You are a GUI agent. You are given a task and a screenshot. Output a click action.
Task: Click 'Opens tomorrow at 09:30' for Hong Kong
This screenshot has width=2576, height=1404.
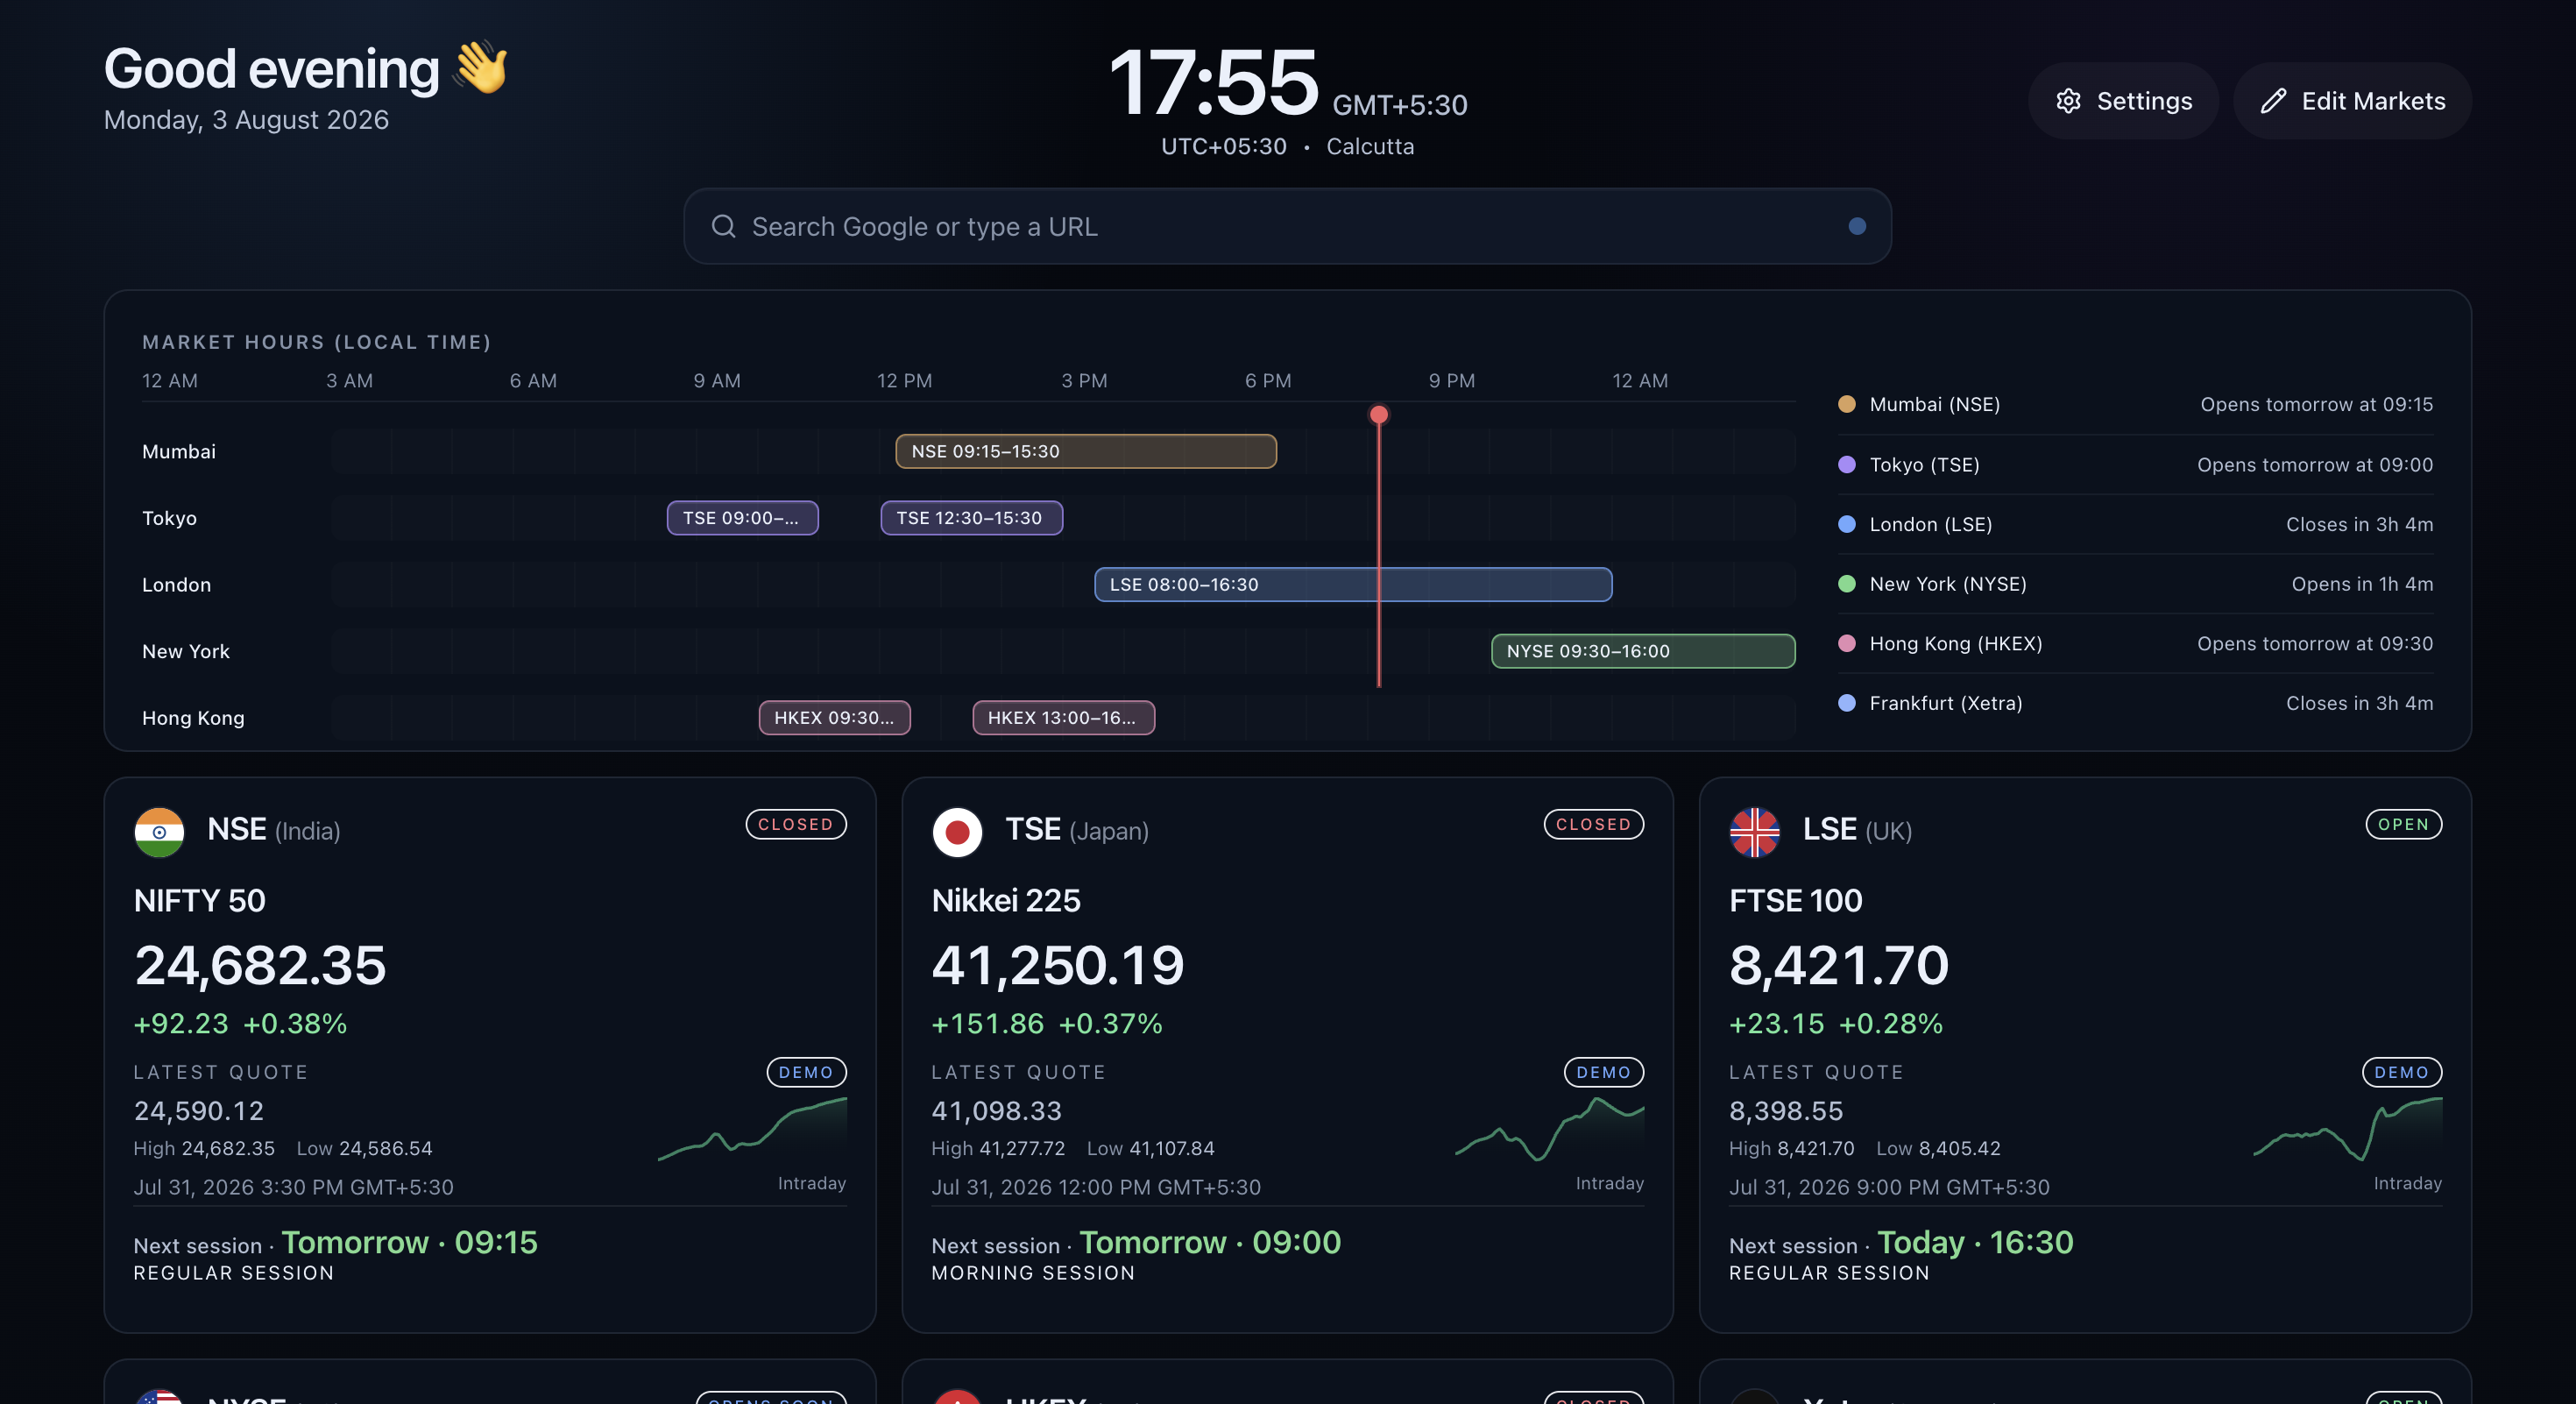(x=2314, y=644)
